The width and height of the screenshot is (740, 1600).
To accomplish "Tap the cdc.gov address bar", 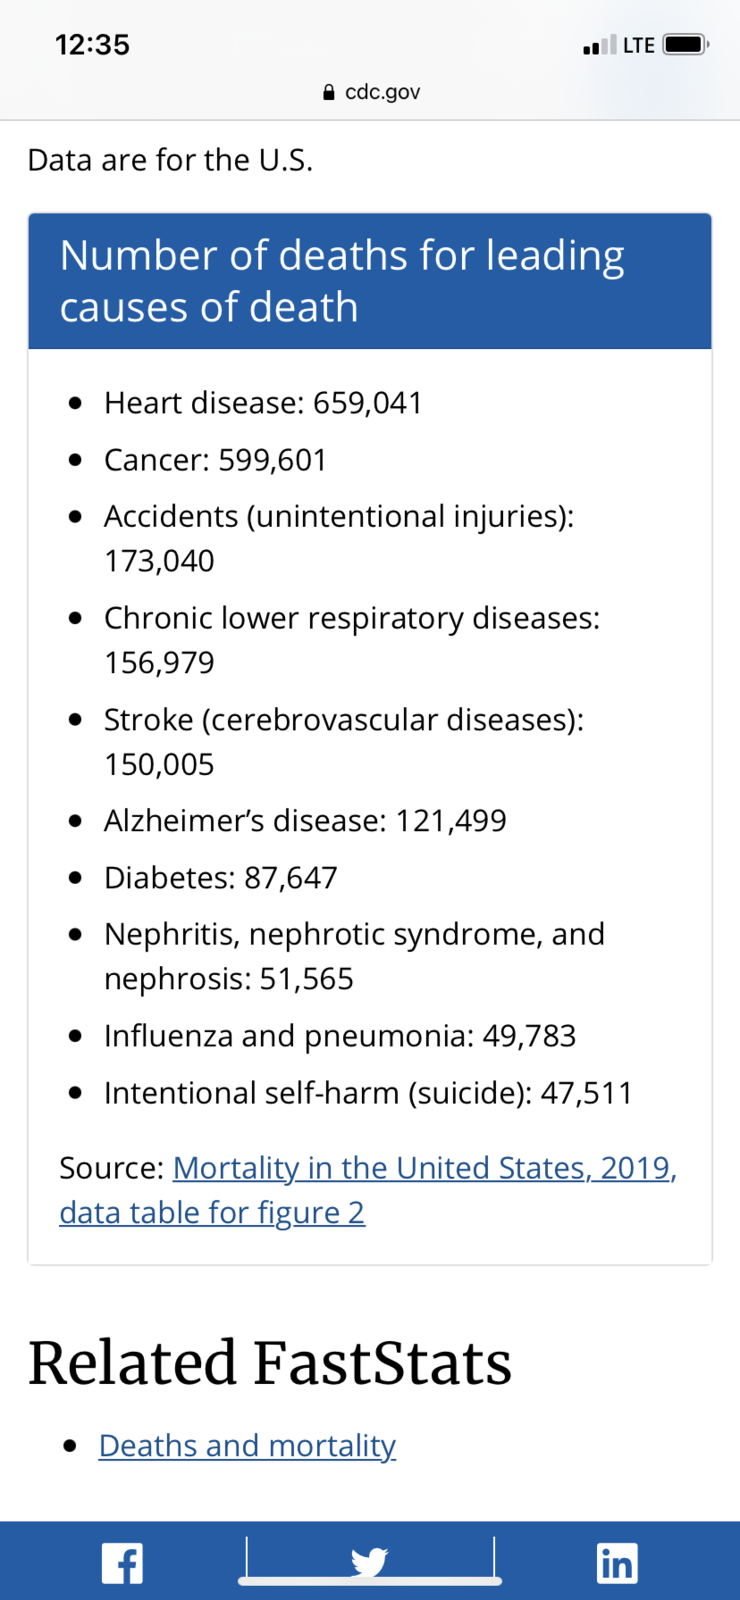I will [370, 92].
